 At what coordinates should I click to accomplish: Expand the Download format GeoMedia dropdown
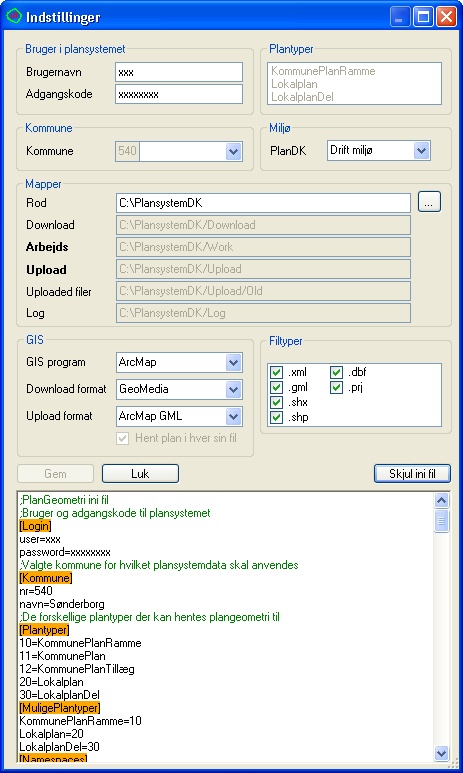(x=234, y=390)
